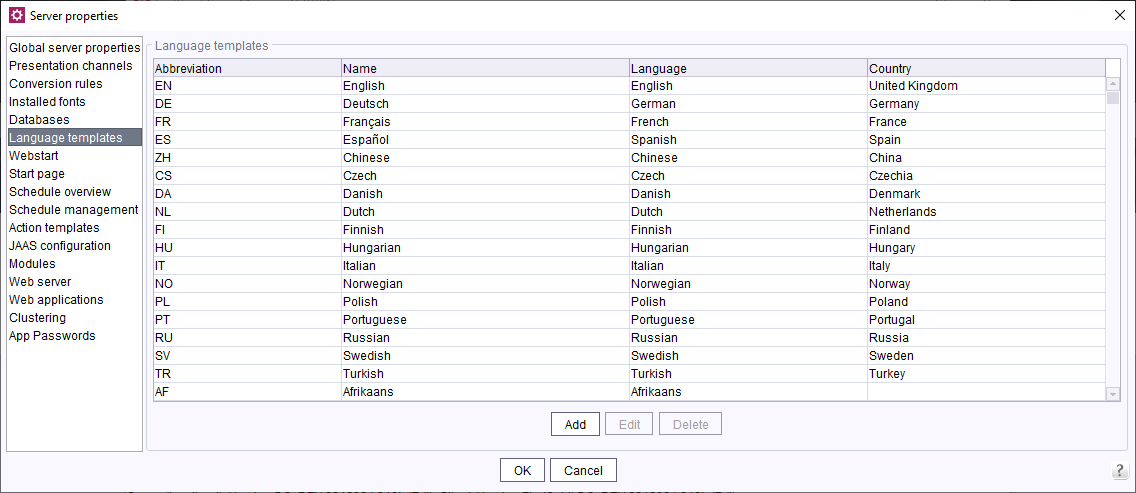1136x493 pixels.
Task: Click the Sweden country cell
Action: (987, 355)
